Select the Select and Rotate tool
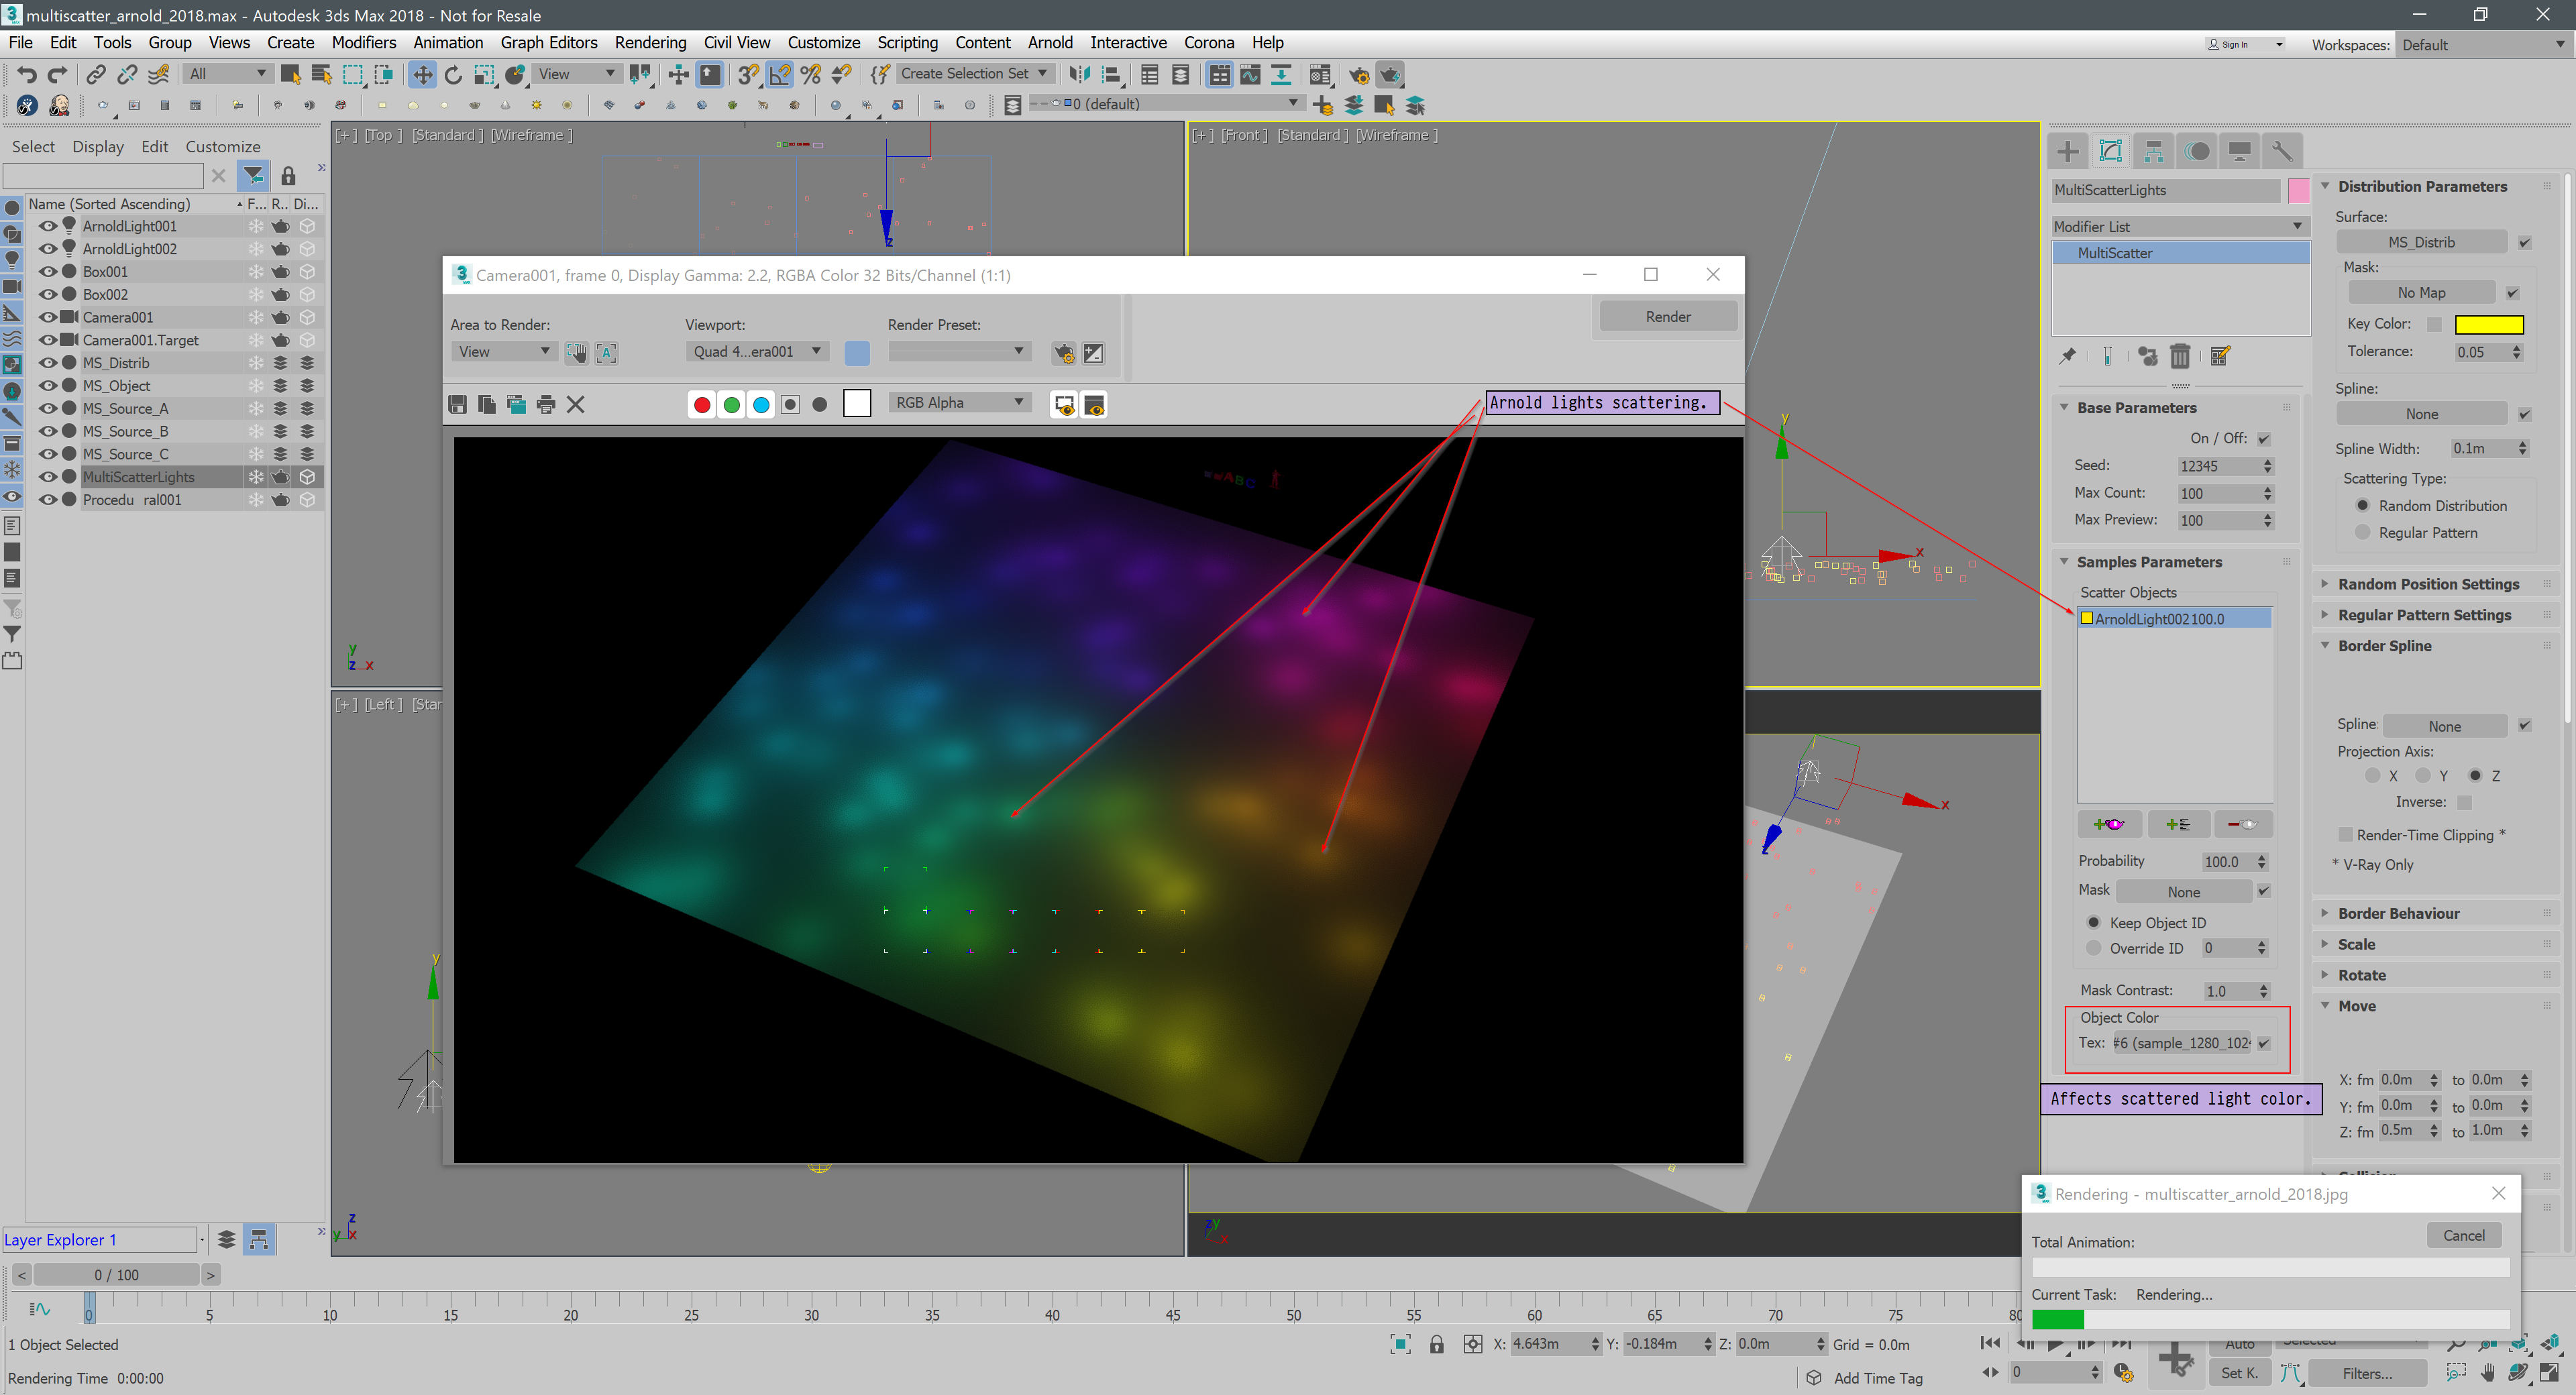The image size is (2576, 1395). pos(453,74)
